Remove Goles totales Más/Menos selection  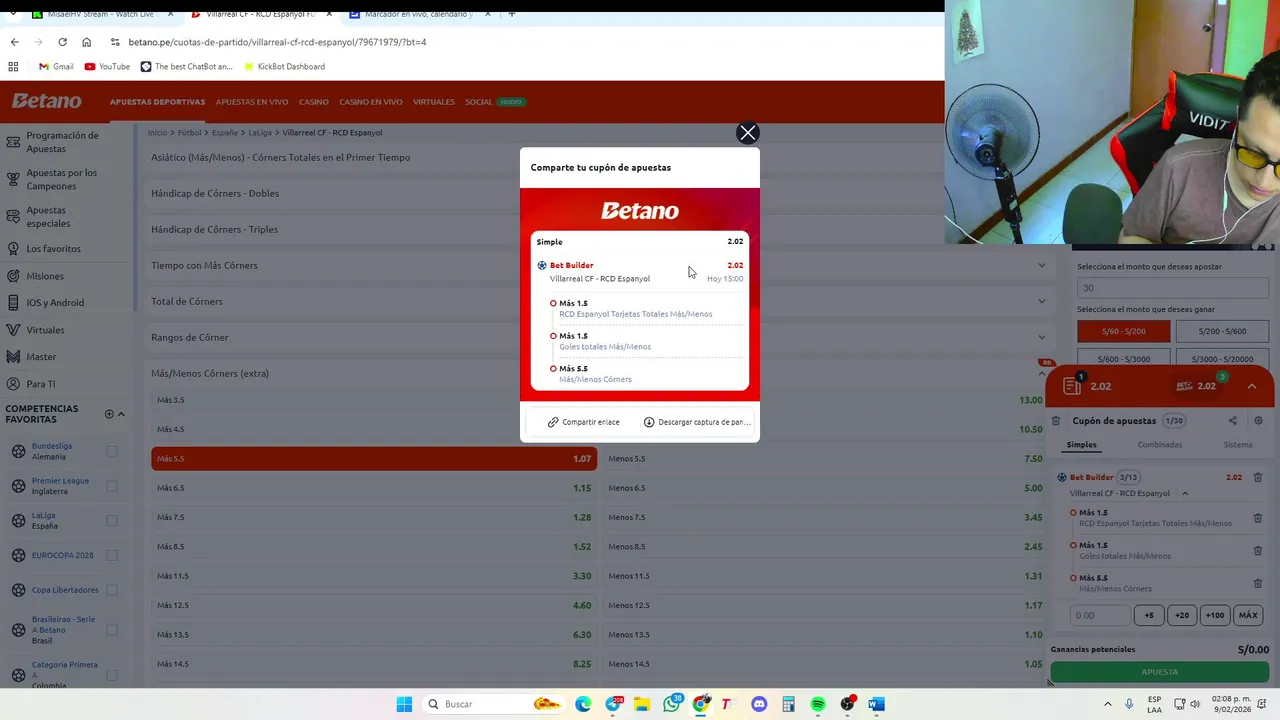click(x=1258, y=551)
